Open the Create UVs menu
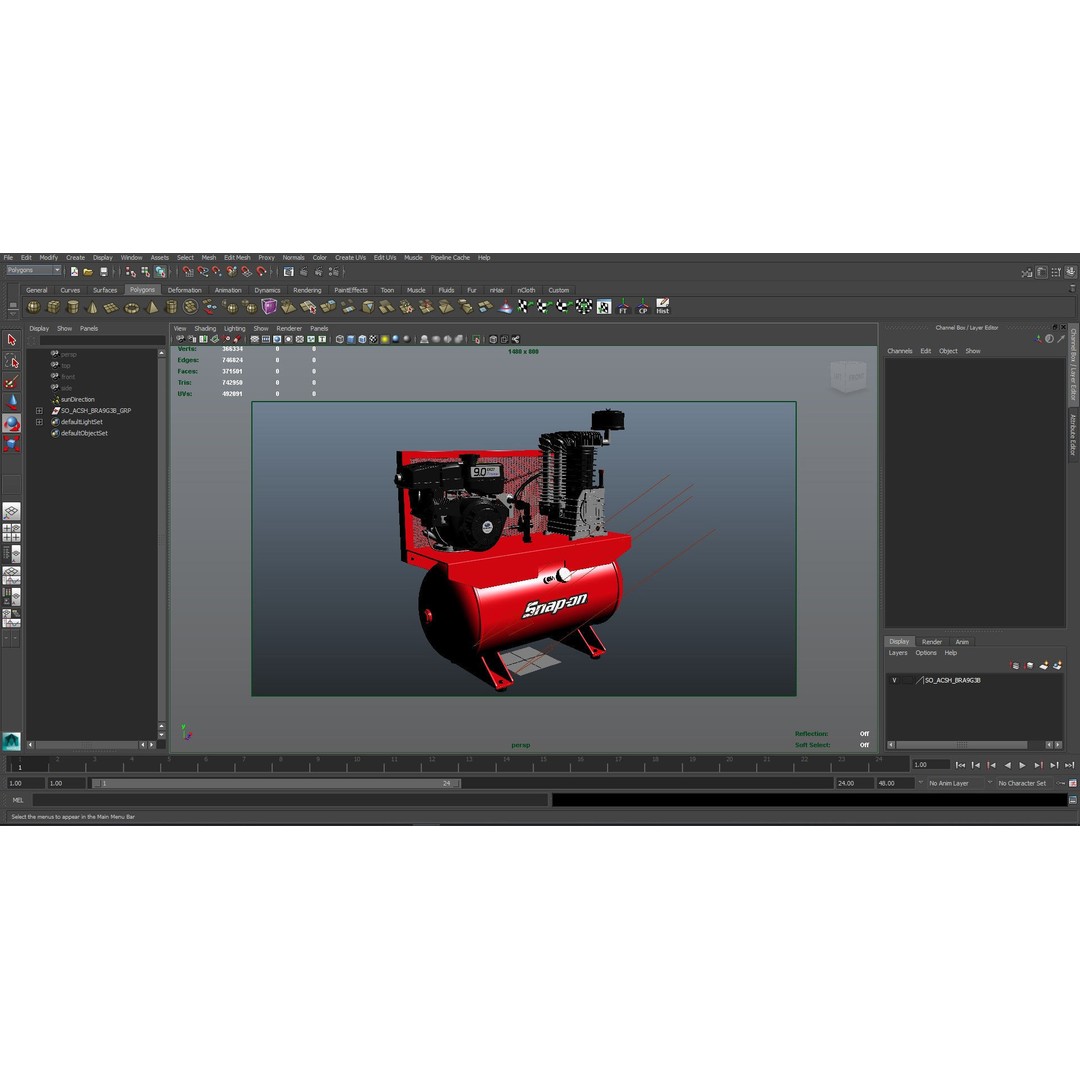 (x=350, y=258)
